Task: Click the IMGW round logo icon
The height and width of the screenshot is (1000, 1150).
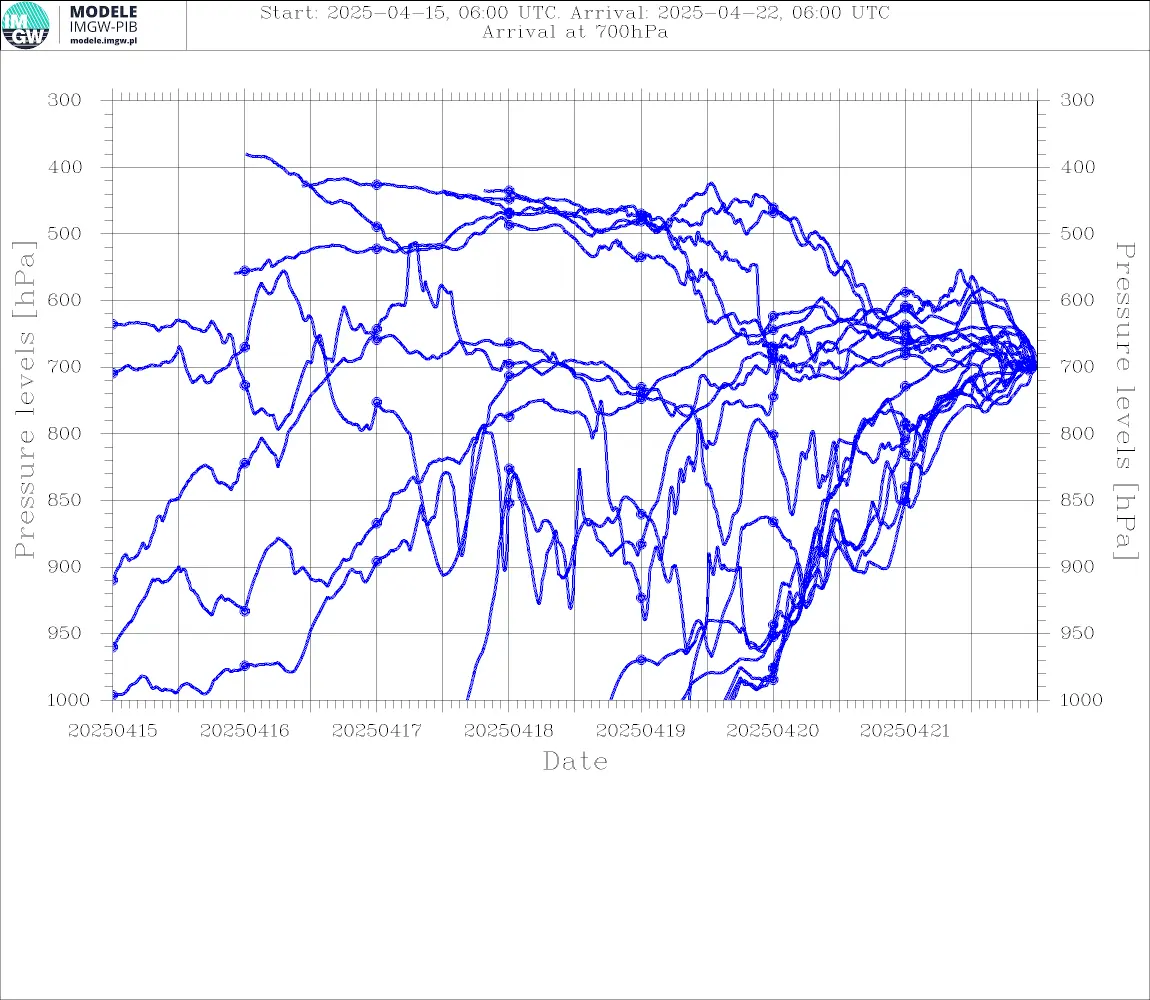Action: tap(26, 26)
